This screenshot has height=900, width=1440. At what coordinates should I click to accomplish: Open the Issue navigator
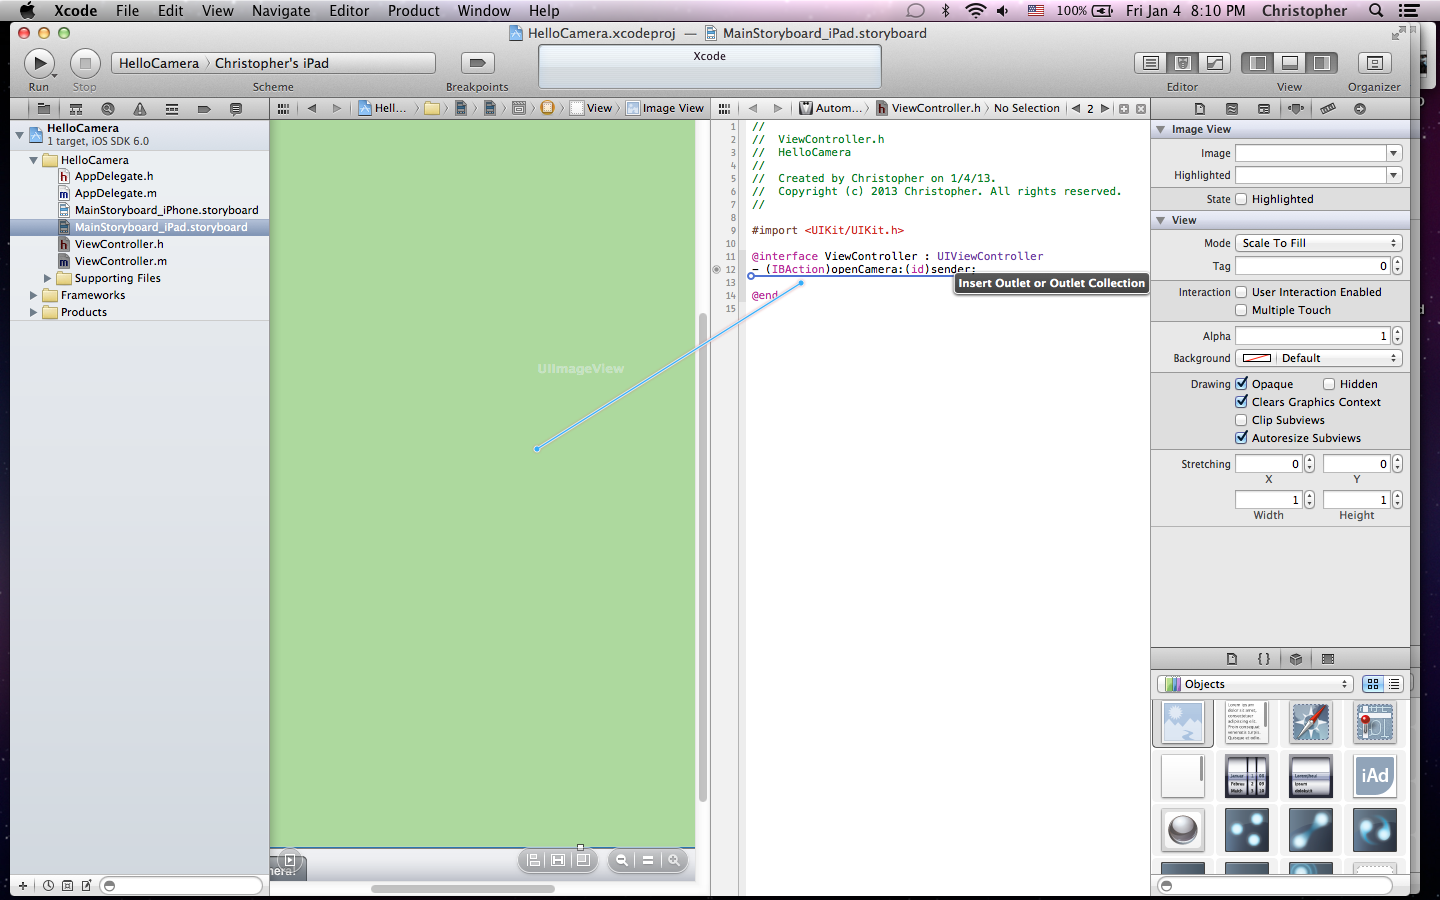coord(139,109)
